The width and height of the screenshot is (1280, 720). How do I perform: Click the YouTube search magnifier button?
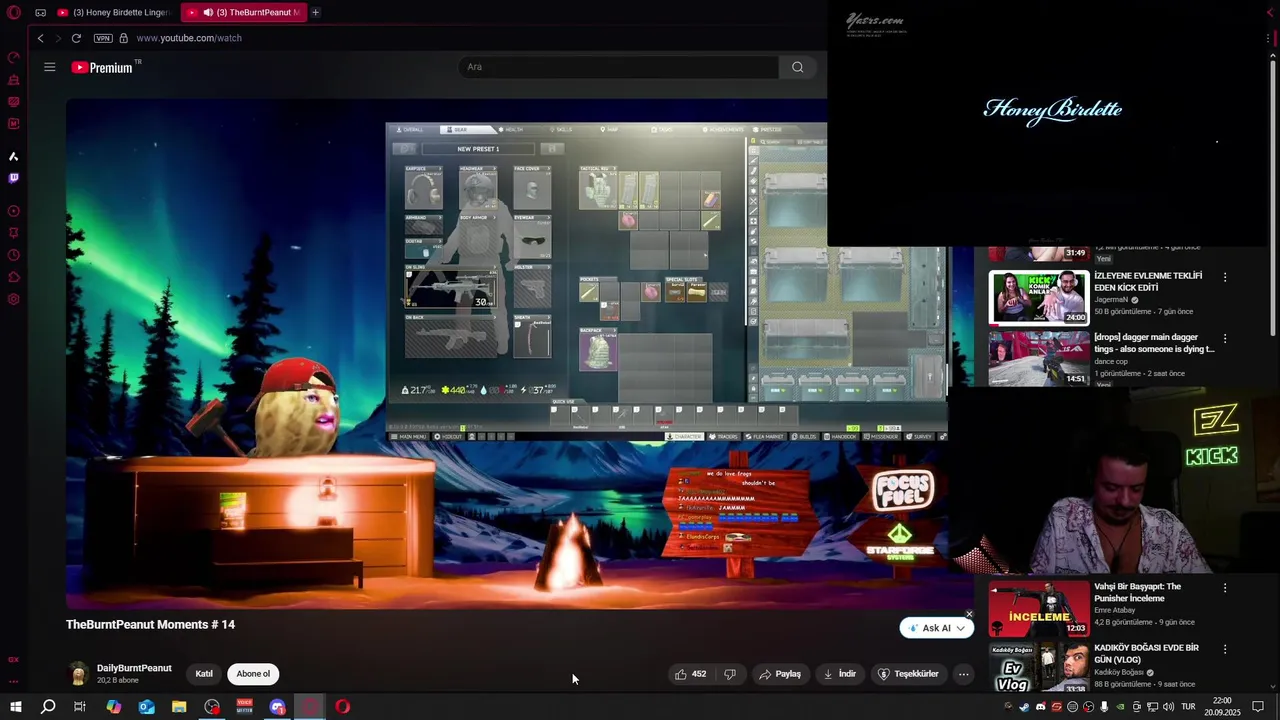click(797, 67)
